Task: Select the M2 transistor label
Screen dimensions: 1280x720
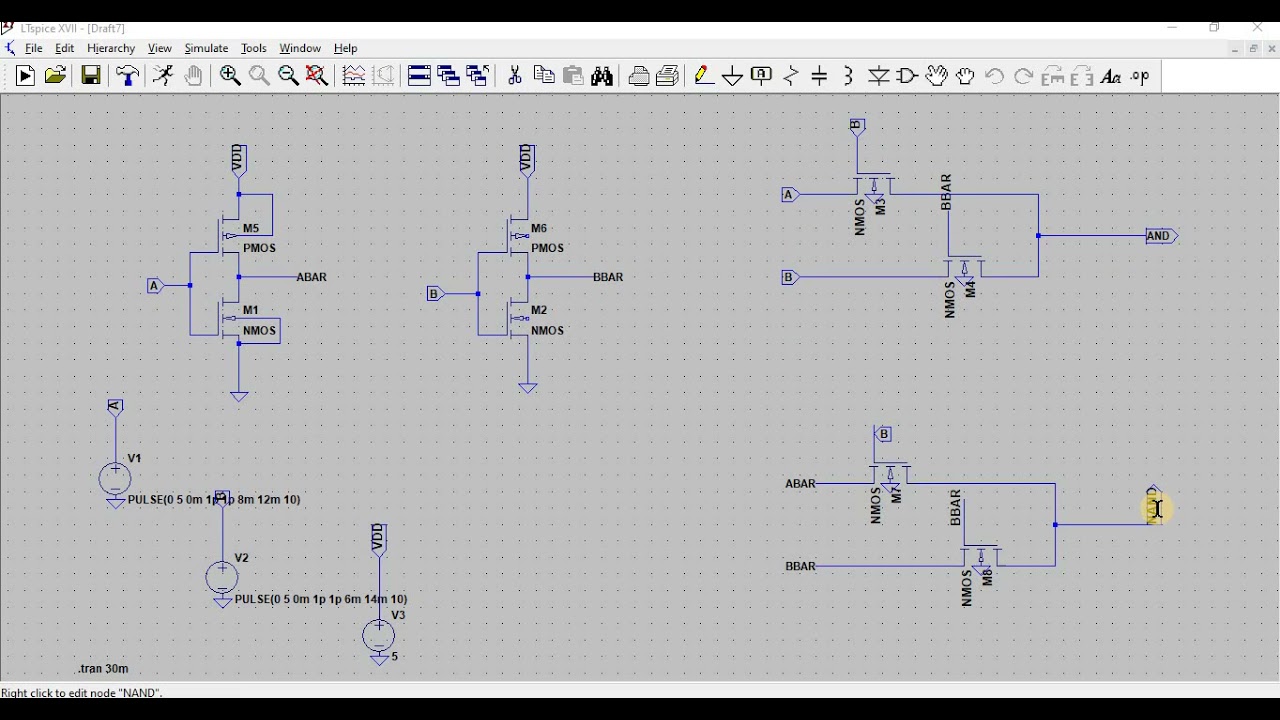Action: click(540, 310)
